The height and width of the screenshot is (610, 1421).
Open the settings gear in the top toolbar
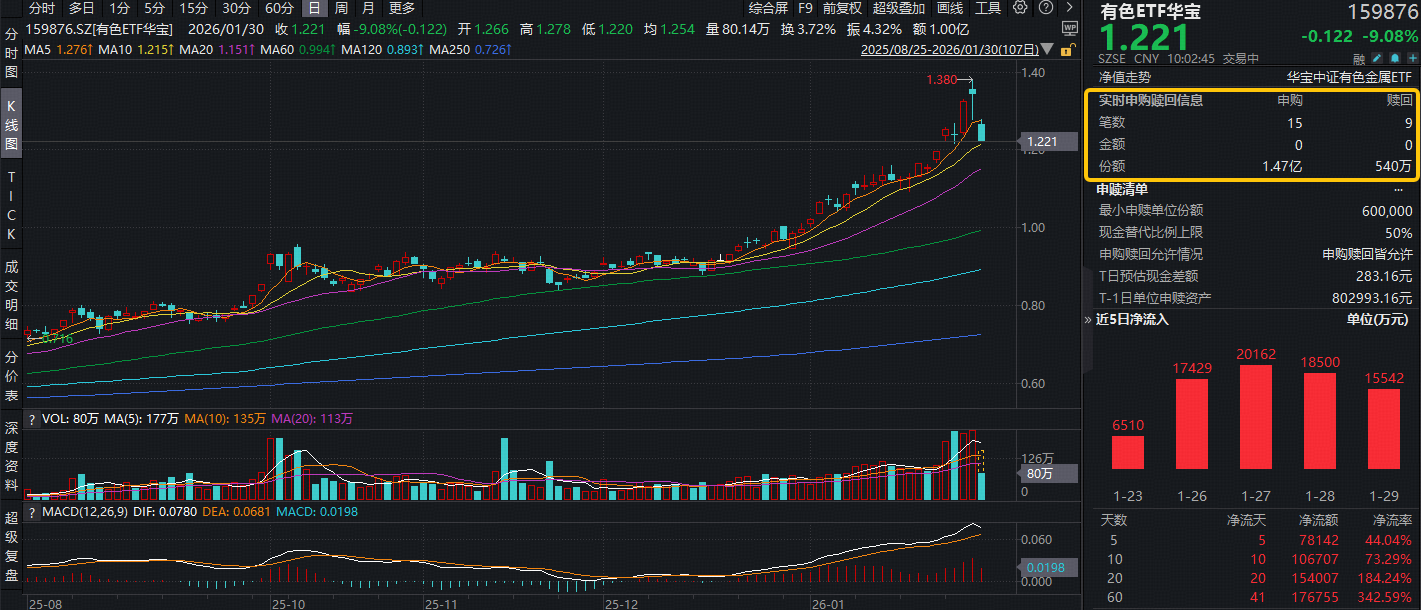(x=1020, y=8)
